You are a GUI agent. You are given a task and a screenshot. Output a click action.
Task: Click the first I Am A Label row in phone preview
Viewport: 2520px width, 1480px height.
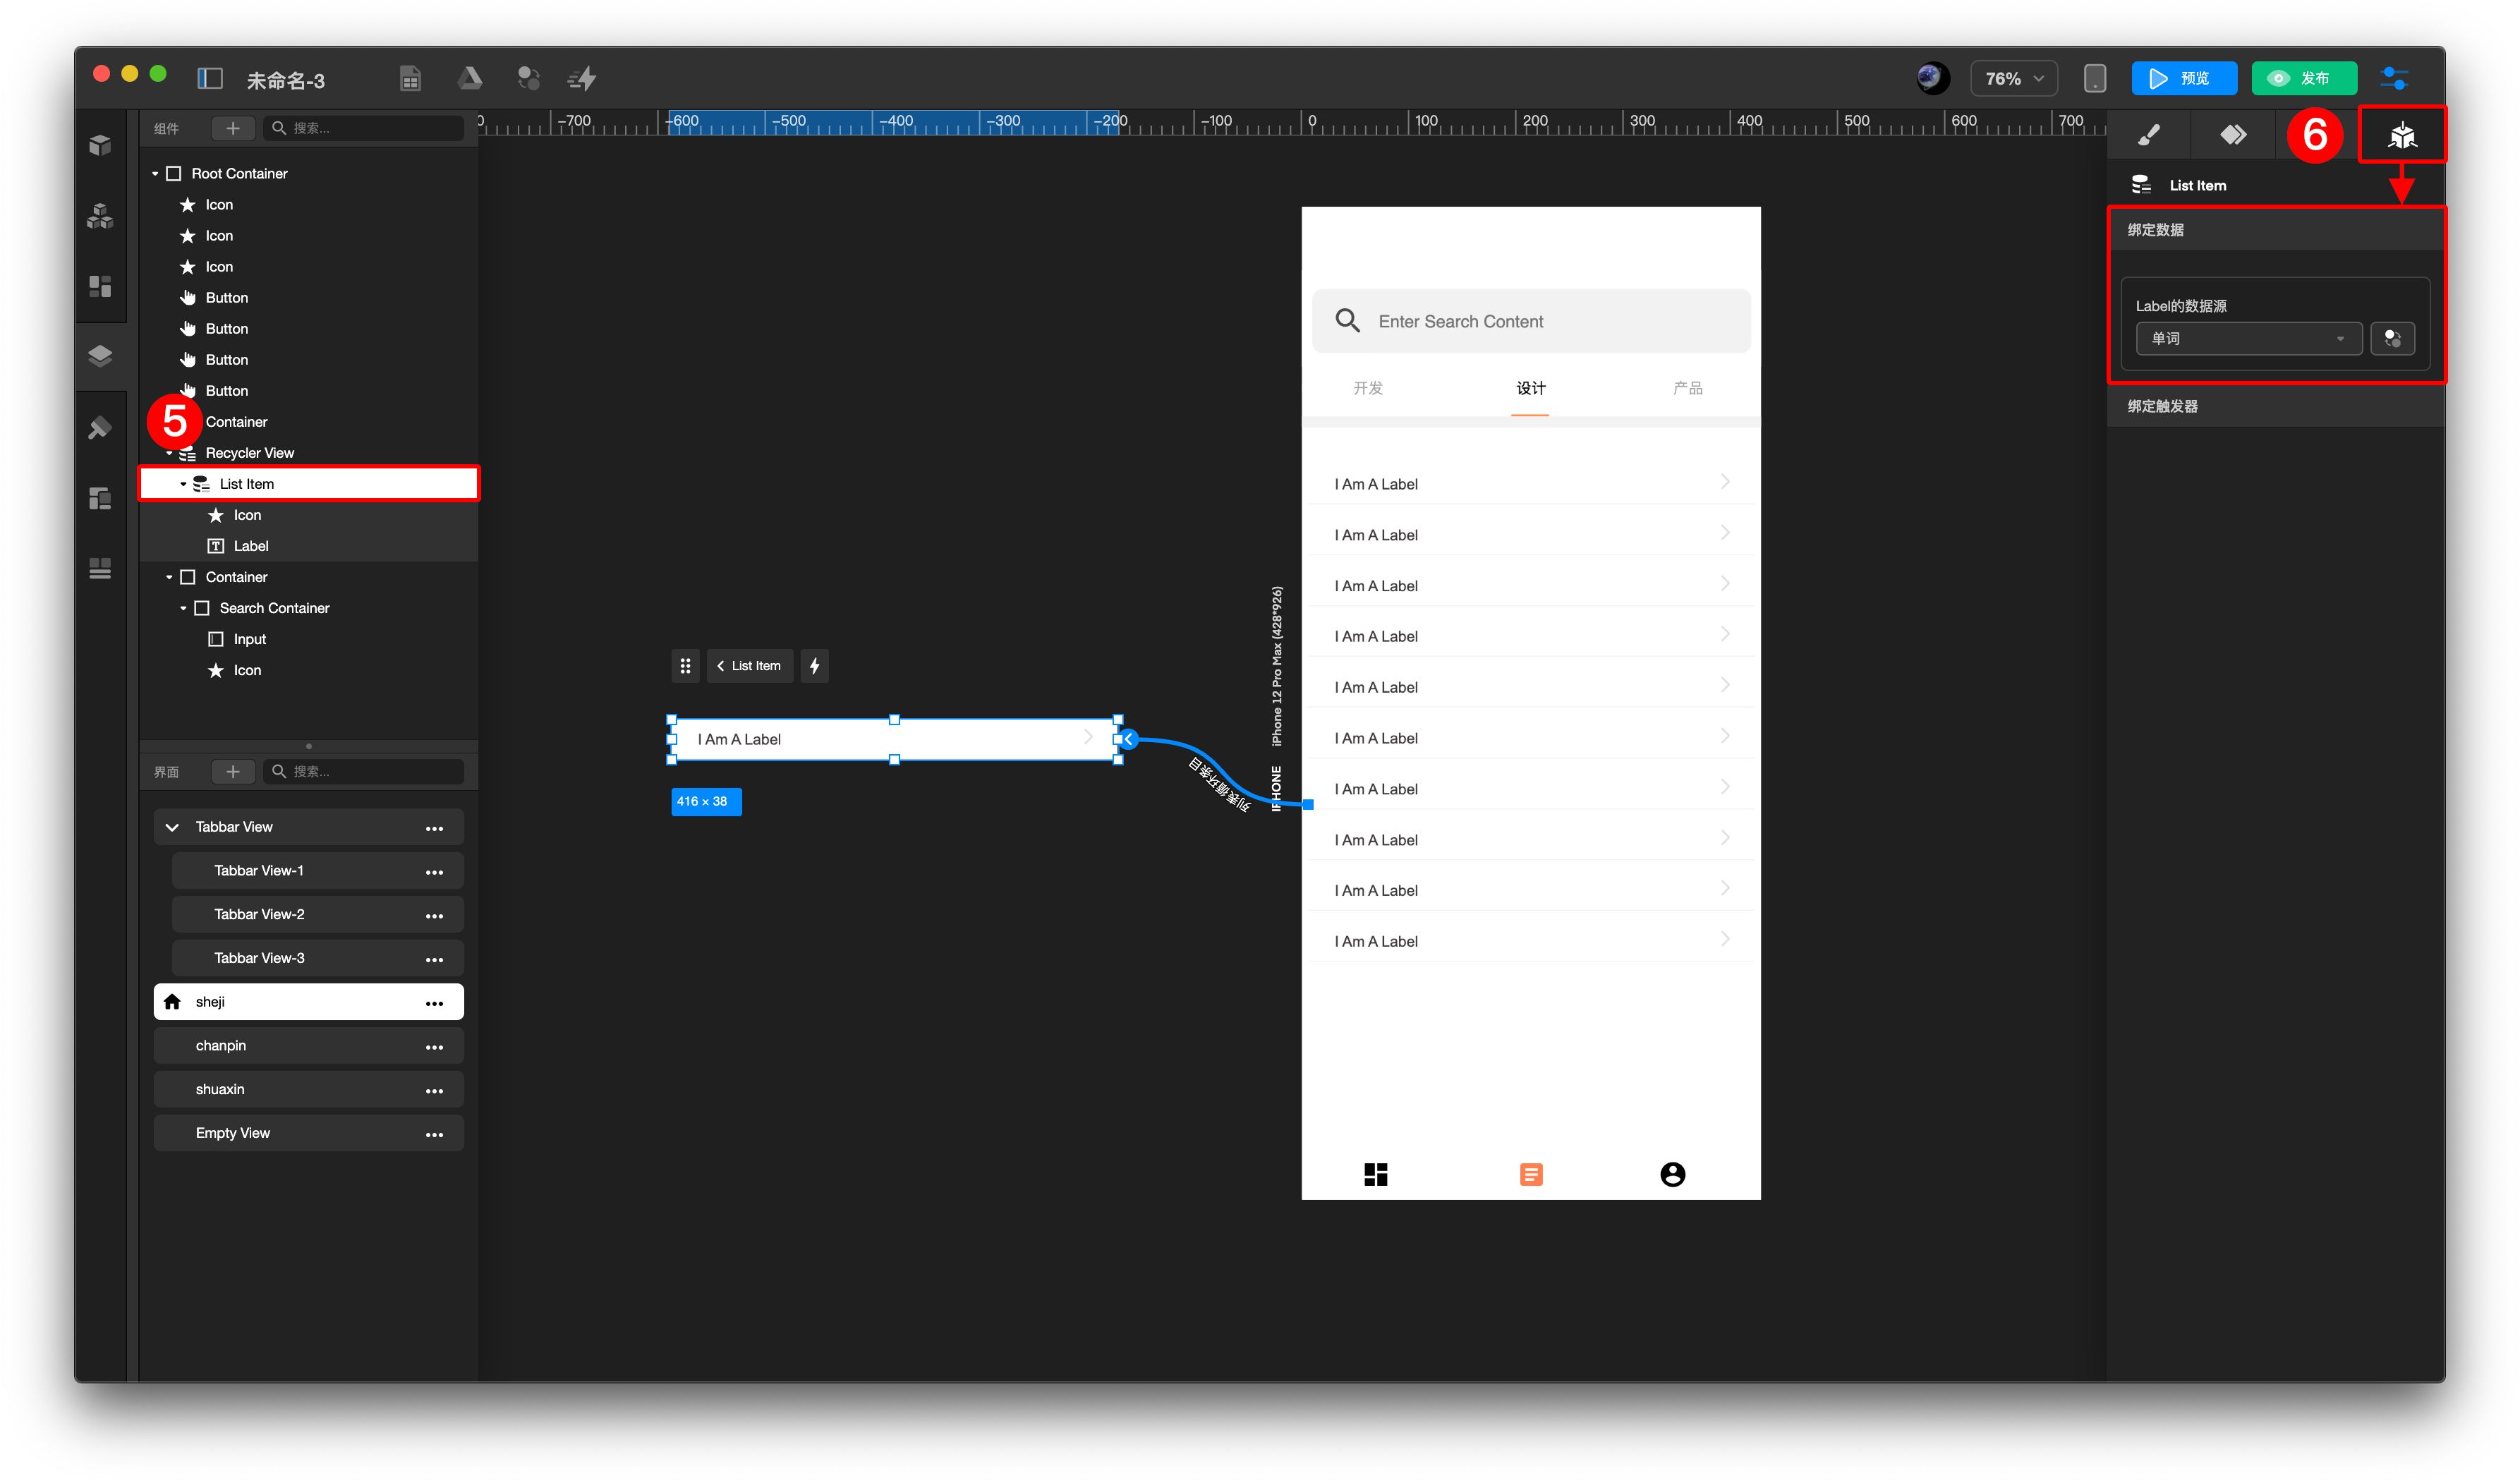coord(1530,484)
